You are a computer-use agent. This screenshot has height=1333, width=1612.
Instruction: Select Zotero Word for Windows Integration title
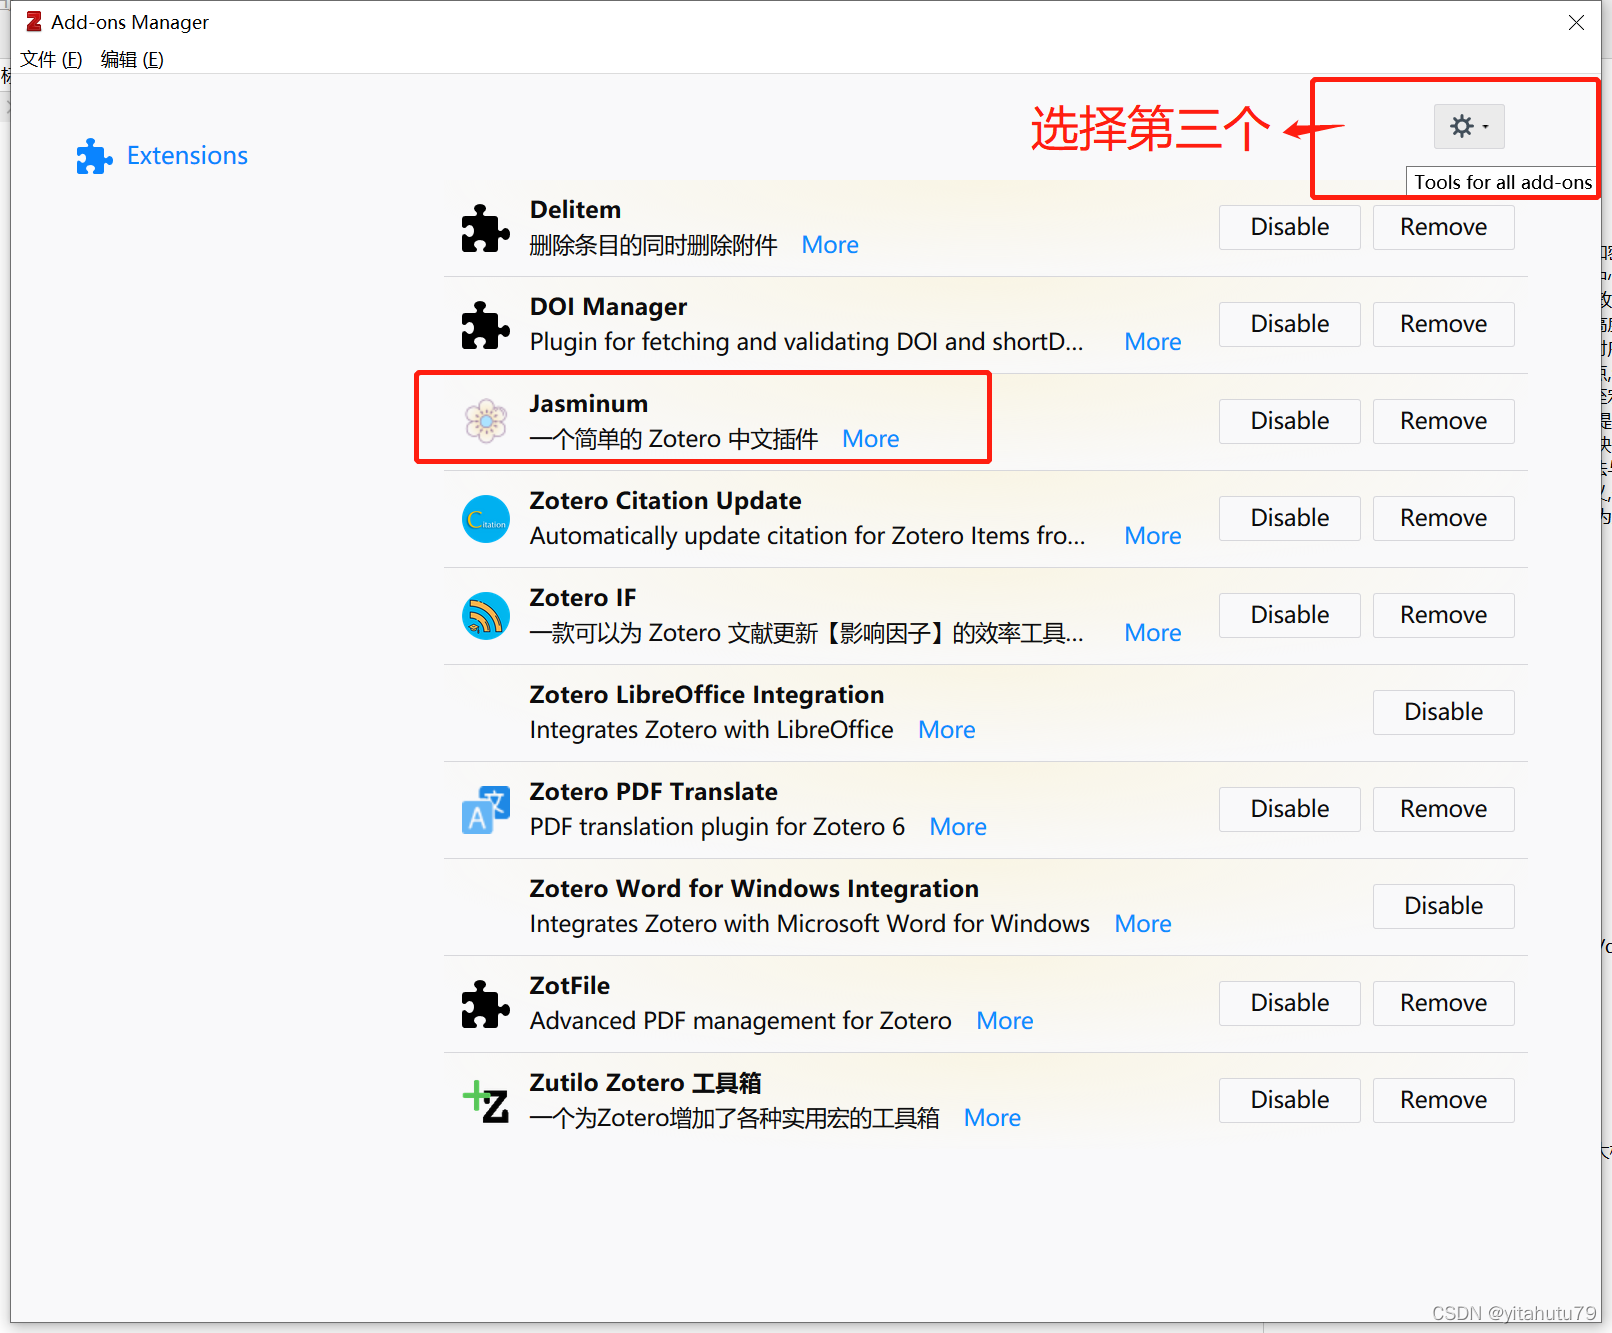(754, 889)
